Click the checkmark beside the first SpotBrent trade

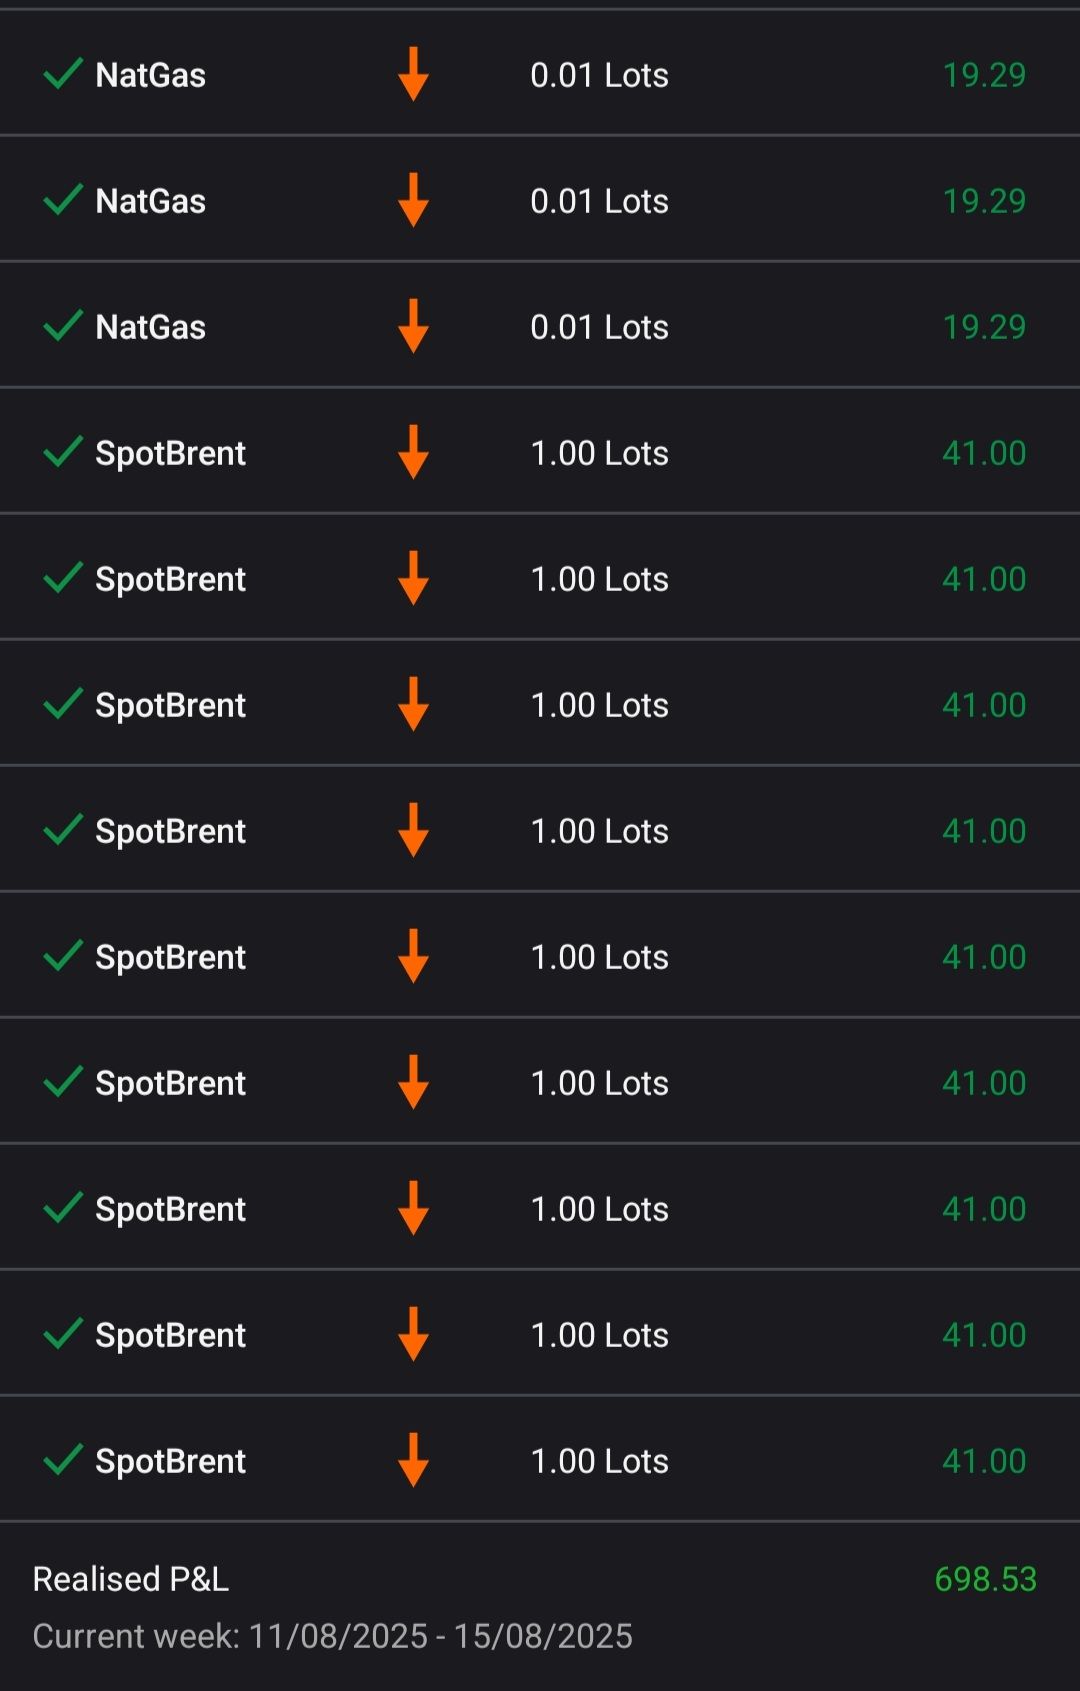pyautogui.click(x=62, y=452)
